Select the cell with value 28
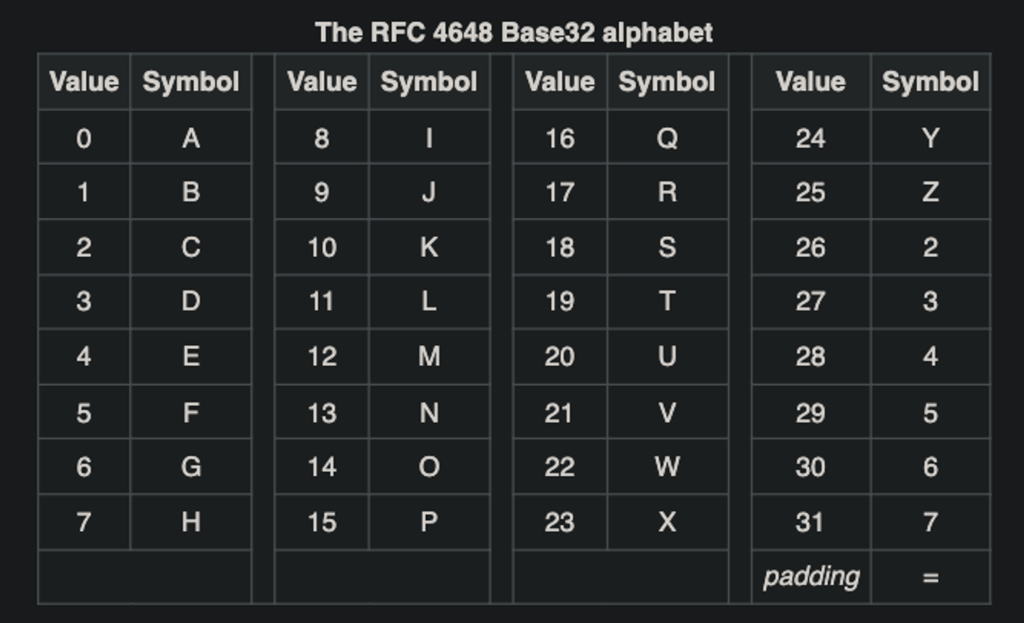The width and height of the screenshot is (1024, 623). click(x=811, y=357)
